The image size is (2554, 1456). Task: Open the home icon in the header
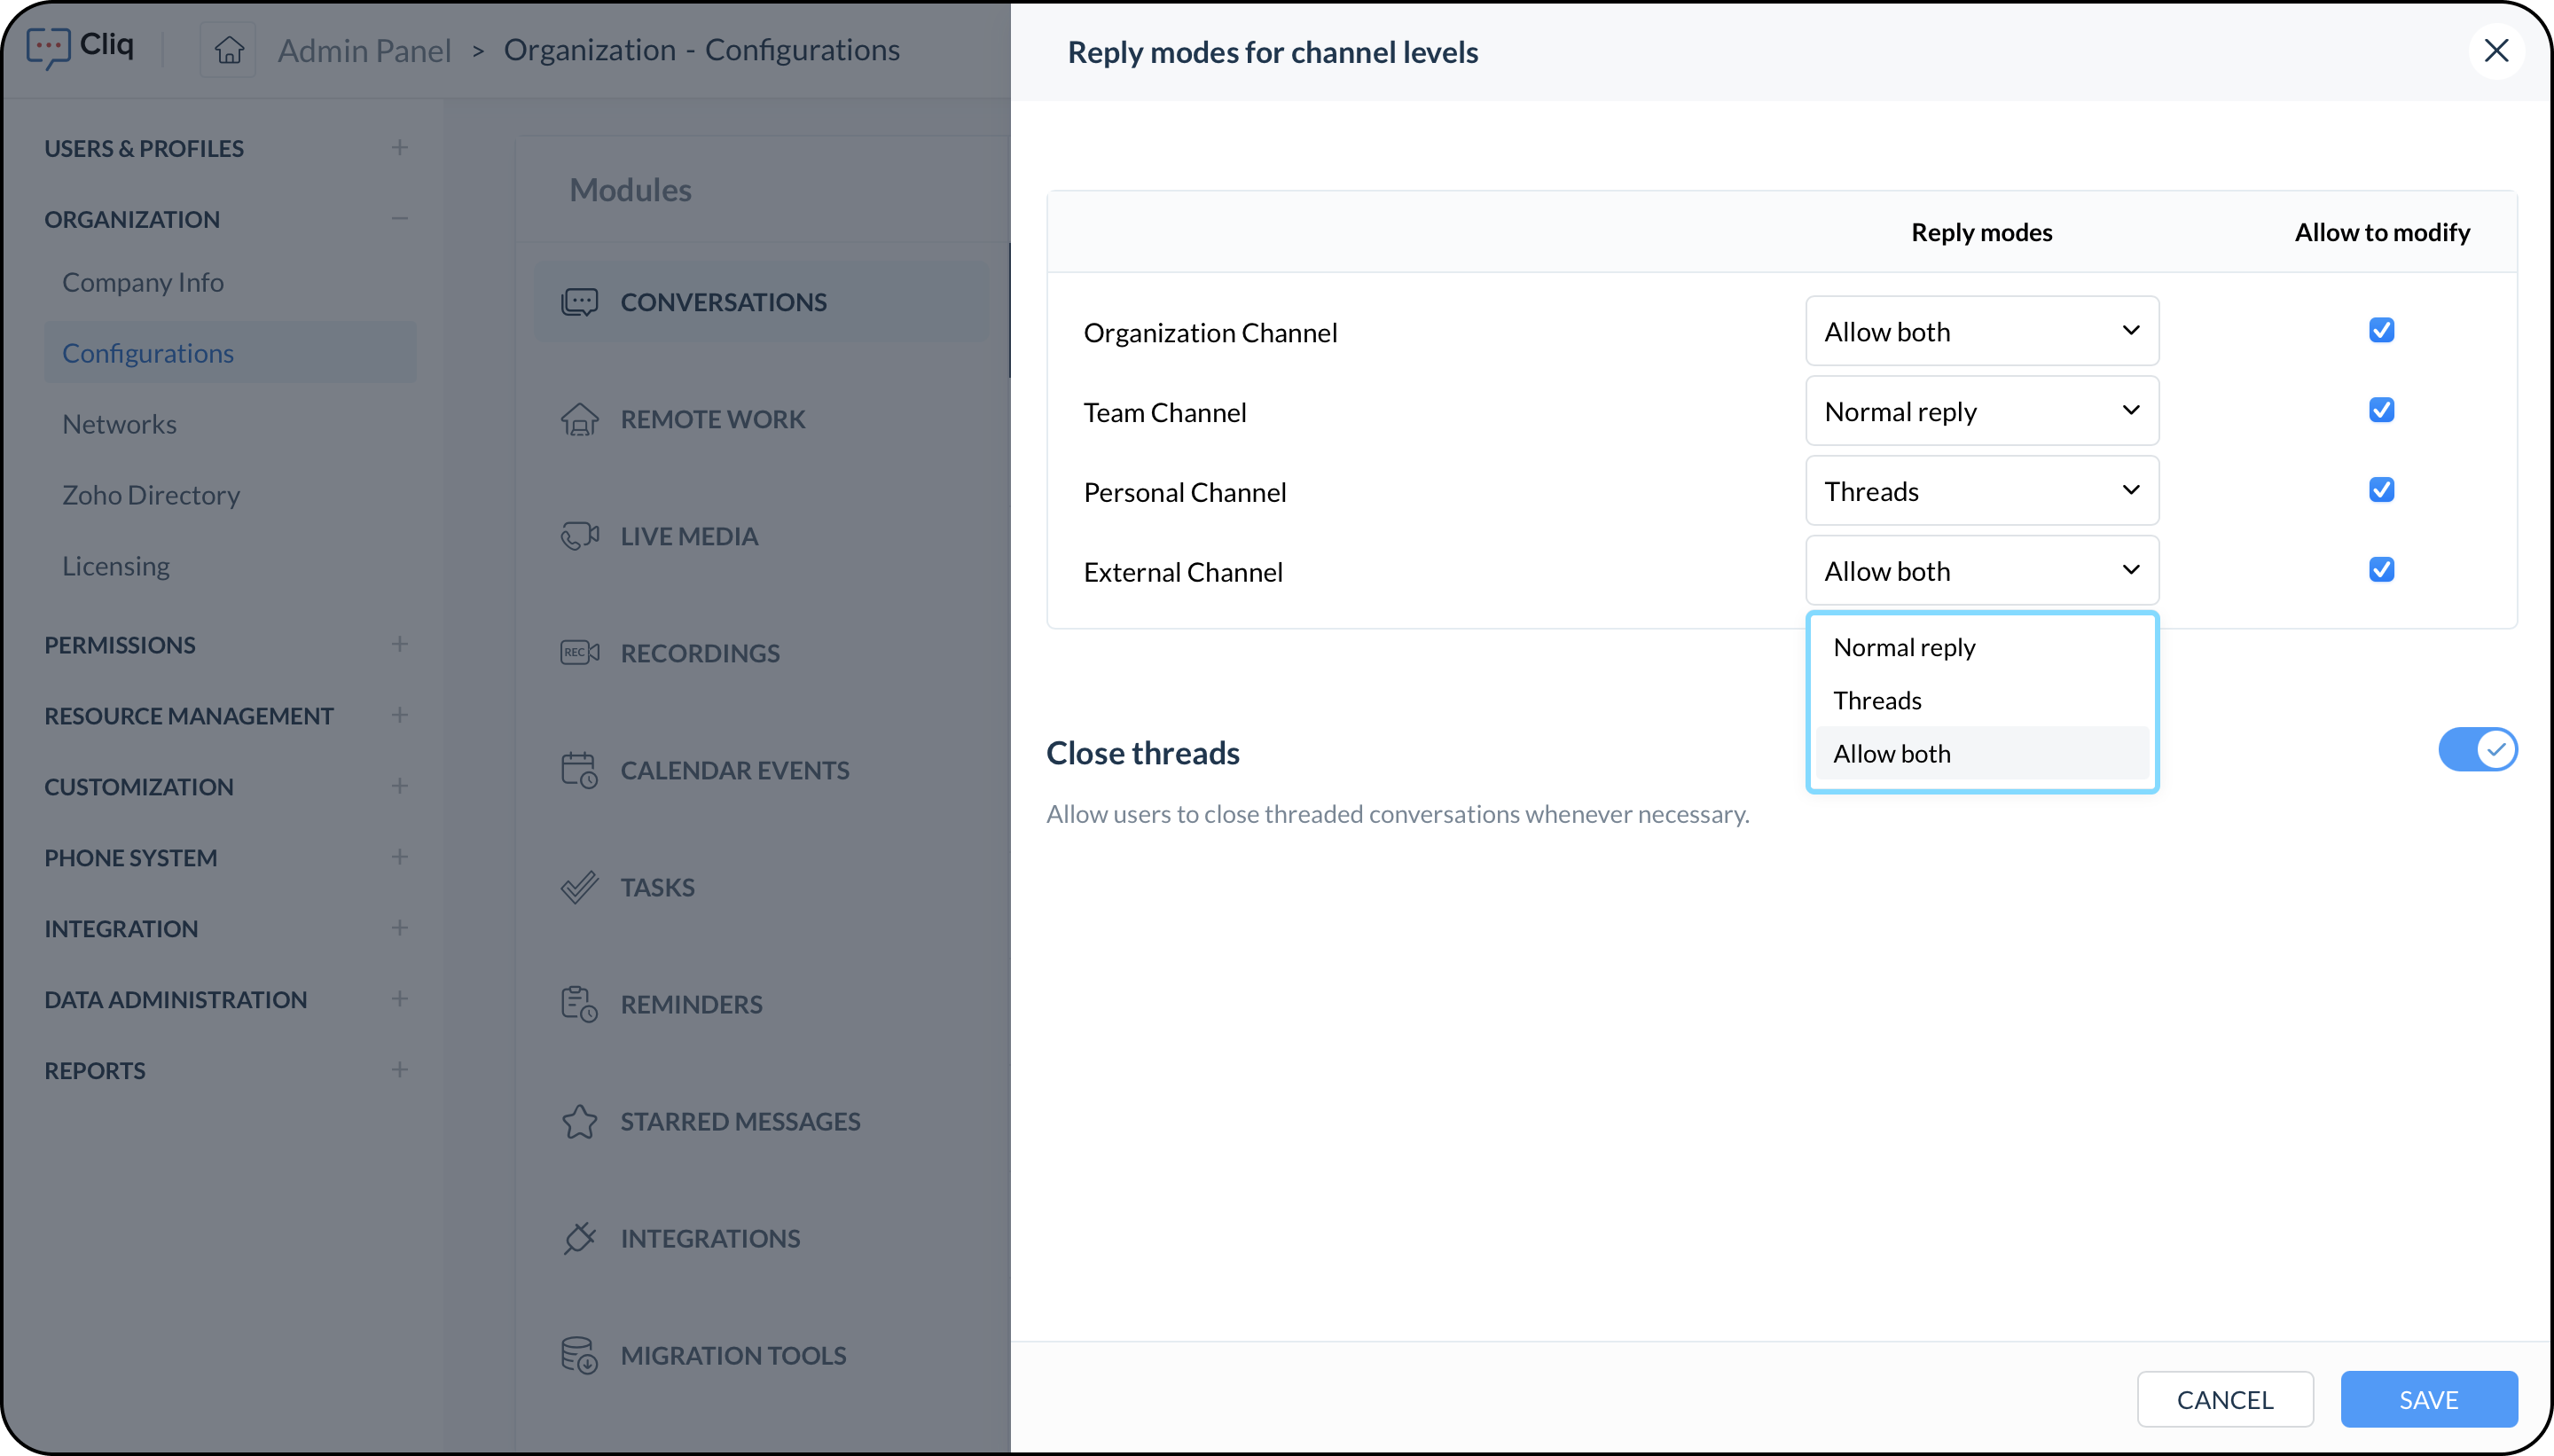pos(229,49)
